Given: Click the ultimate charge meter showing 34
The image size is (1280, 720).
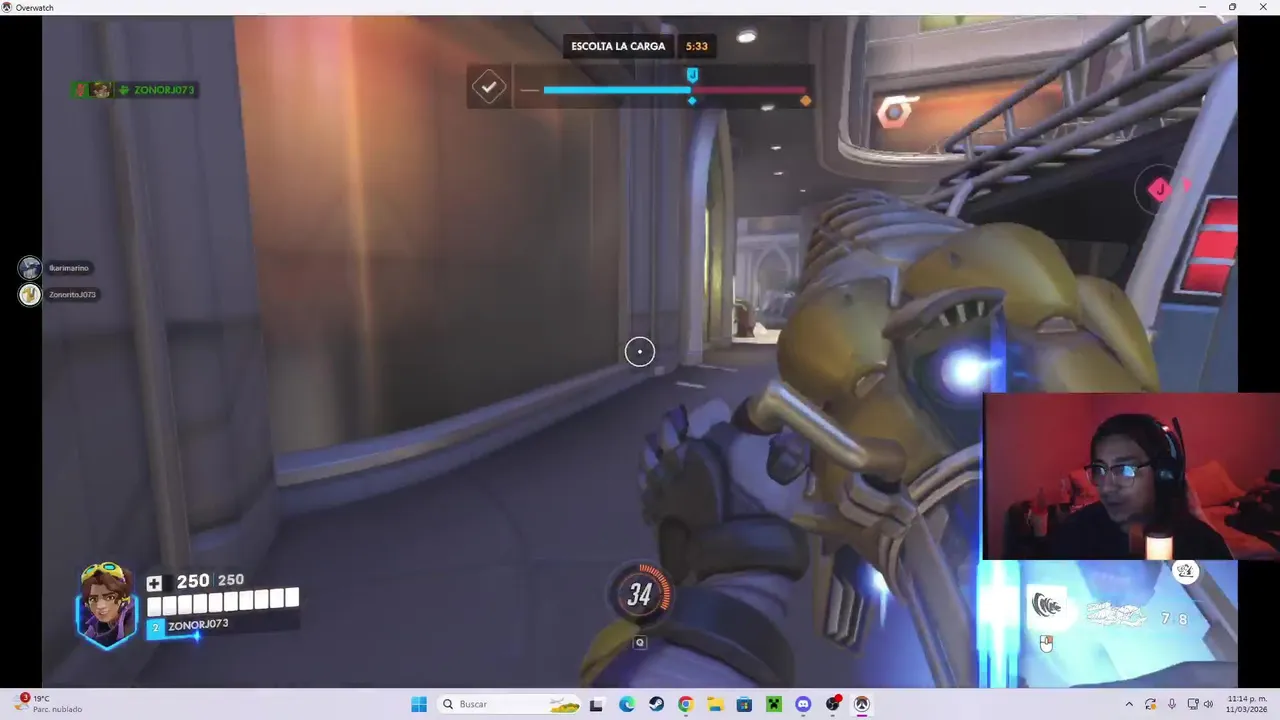Looking at the screenshot, I should (640, 595).
